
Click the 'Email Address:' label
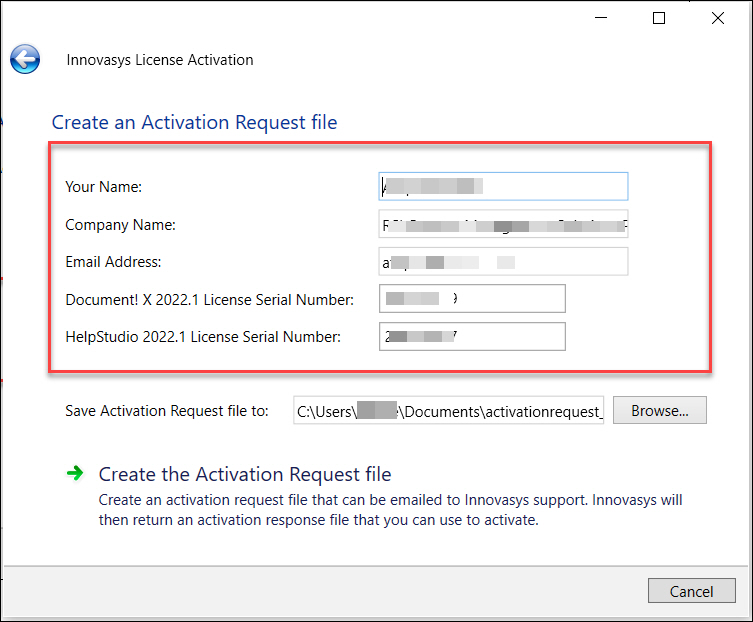click(x=113, y=262)
